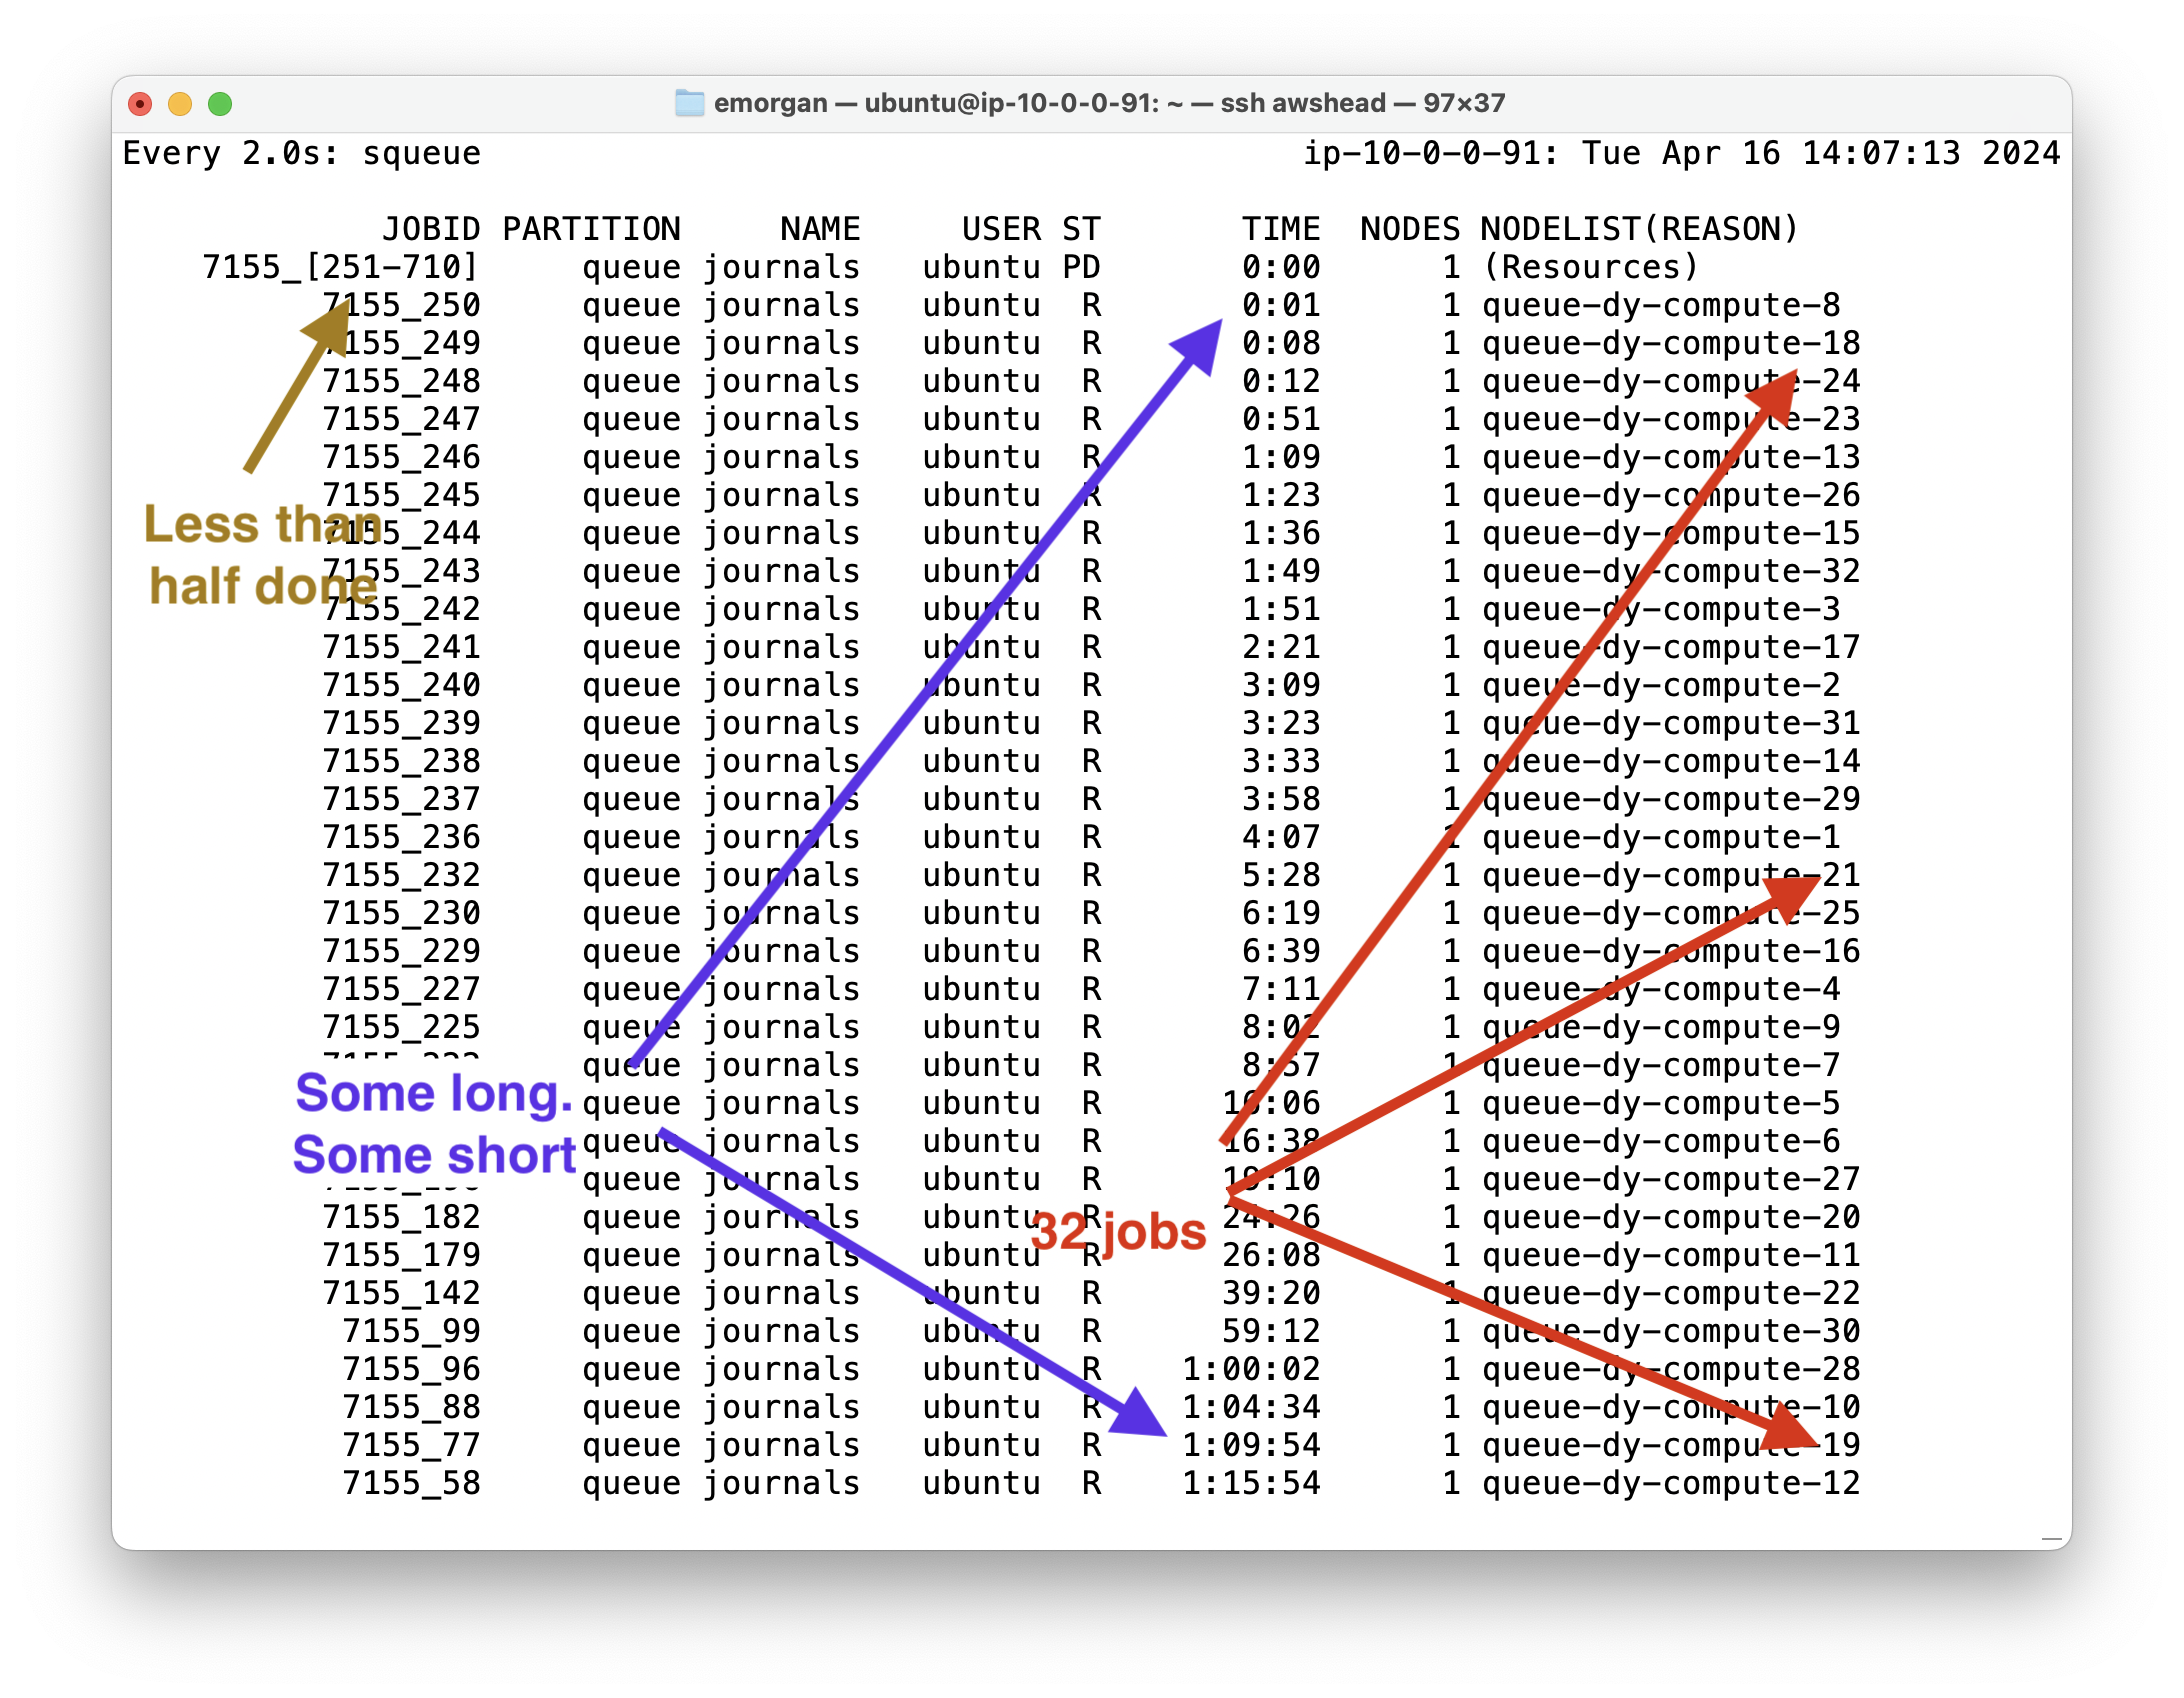The image size is (2184, 1698).
Task: Click the 'Every 2.0s: squeue' header text
Action: [301, 153]
